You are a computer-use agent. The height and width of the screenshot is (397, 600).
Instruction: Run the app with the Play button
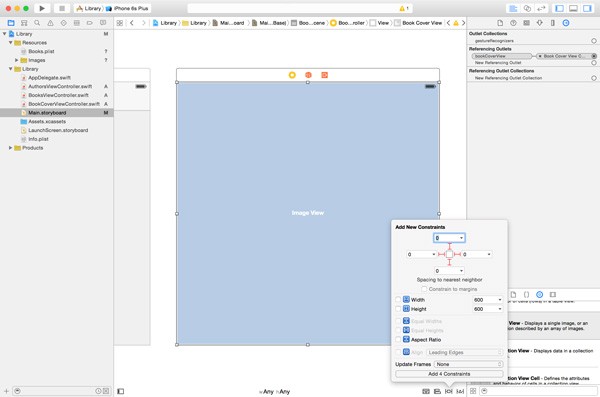[x=42, y=8]
